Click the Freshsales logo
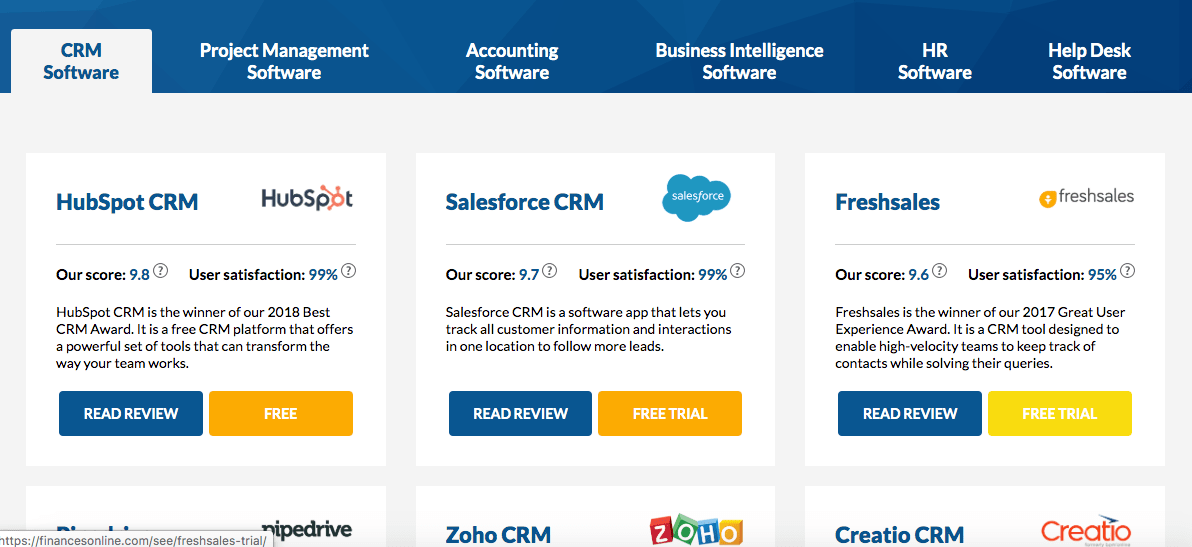 (x=1086, y=198)
